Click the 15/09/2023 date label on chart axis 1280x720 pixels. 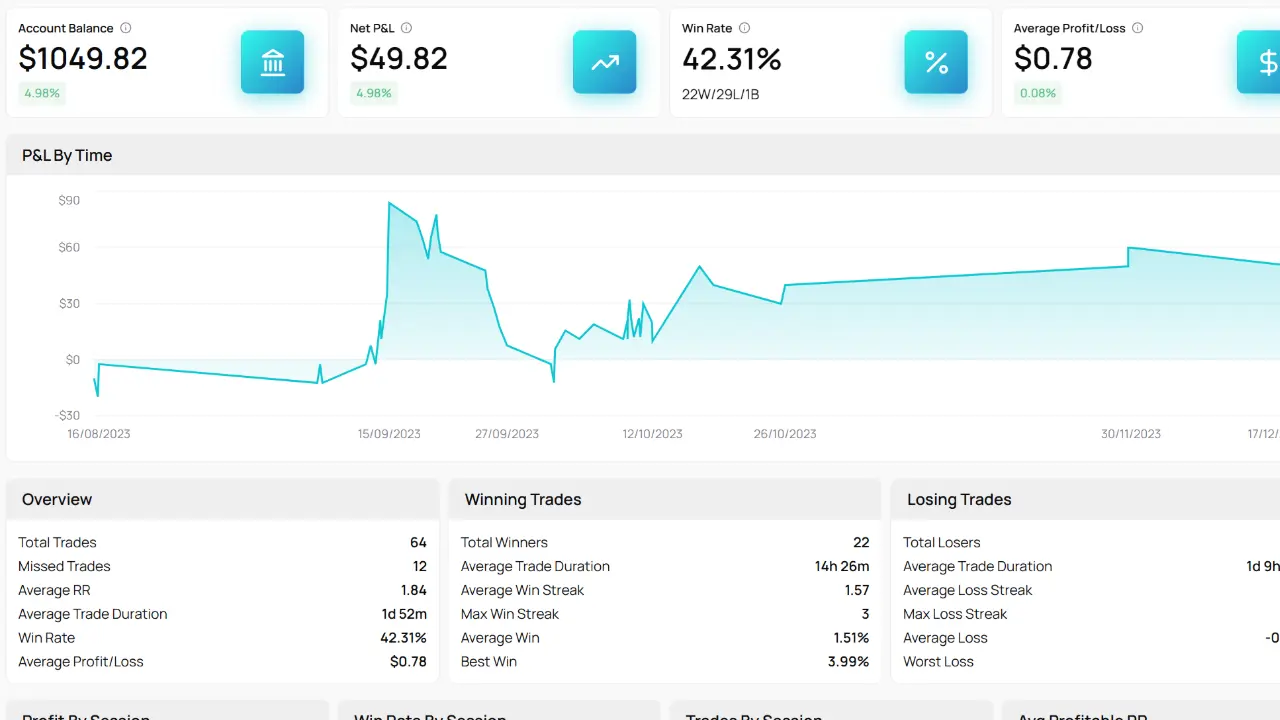[389, 434]
